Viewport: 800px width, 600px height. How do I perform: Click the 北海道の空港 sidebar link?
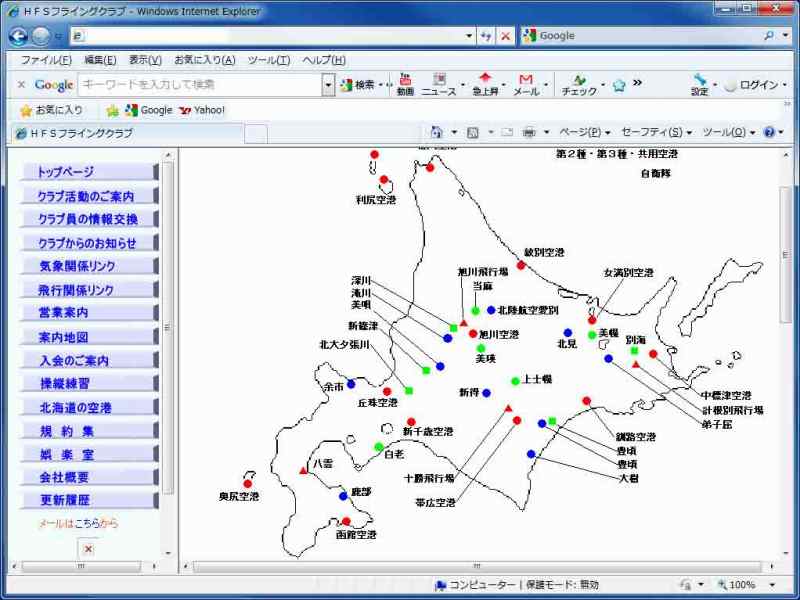tap(76, 408)
